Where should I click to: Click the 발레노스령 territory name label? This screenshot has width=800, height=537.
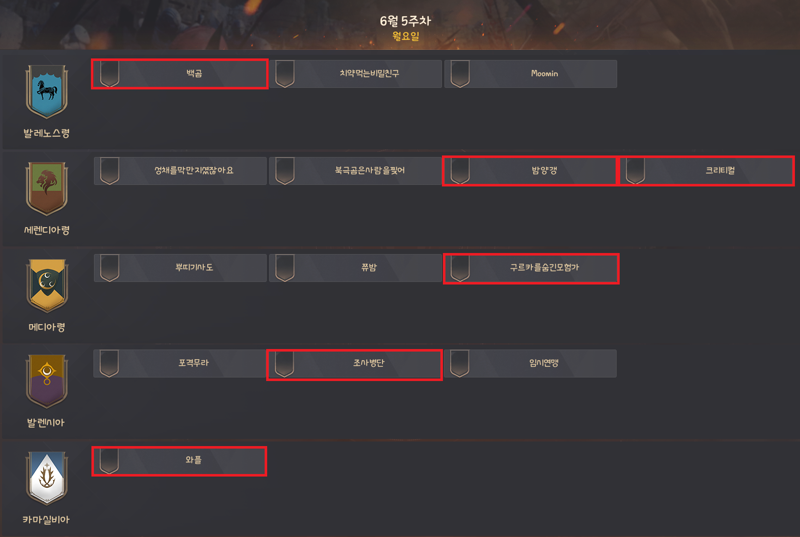46,133
